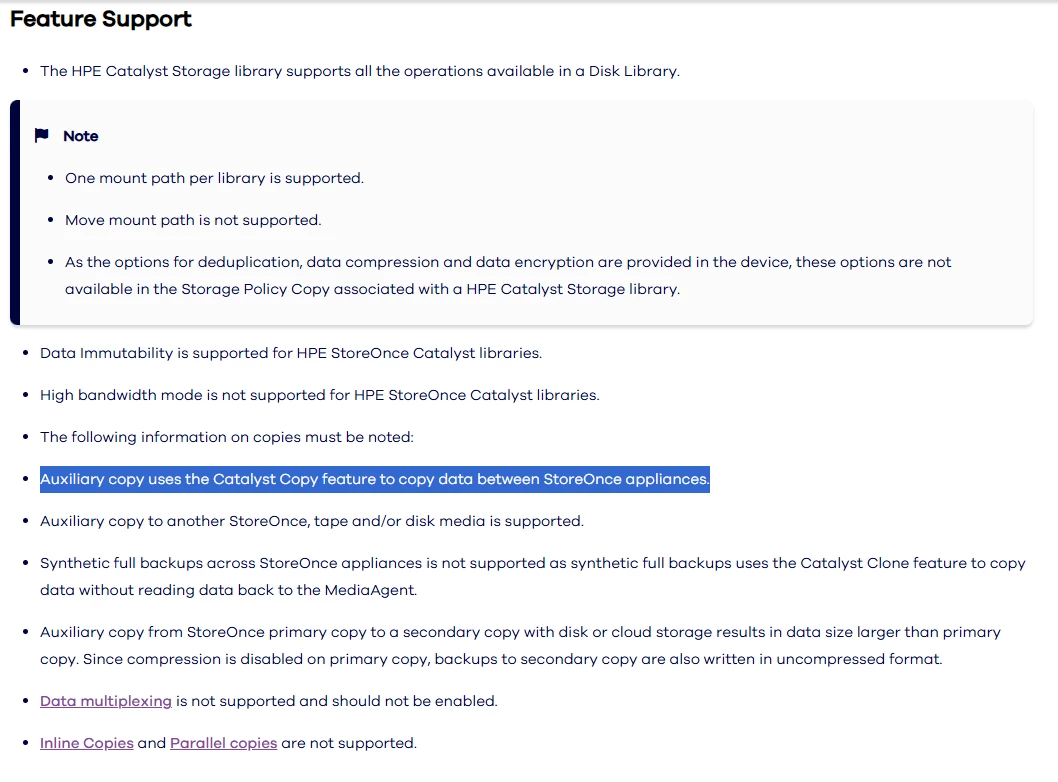Click 'are not supported.' text after Parallel copies
Viewport: 1058px width, 782px height.
pyautogui.click(x=349, y=743)
